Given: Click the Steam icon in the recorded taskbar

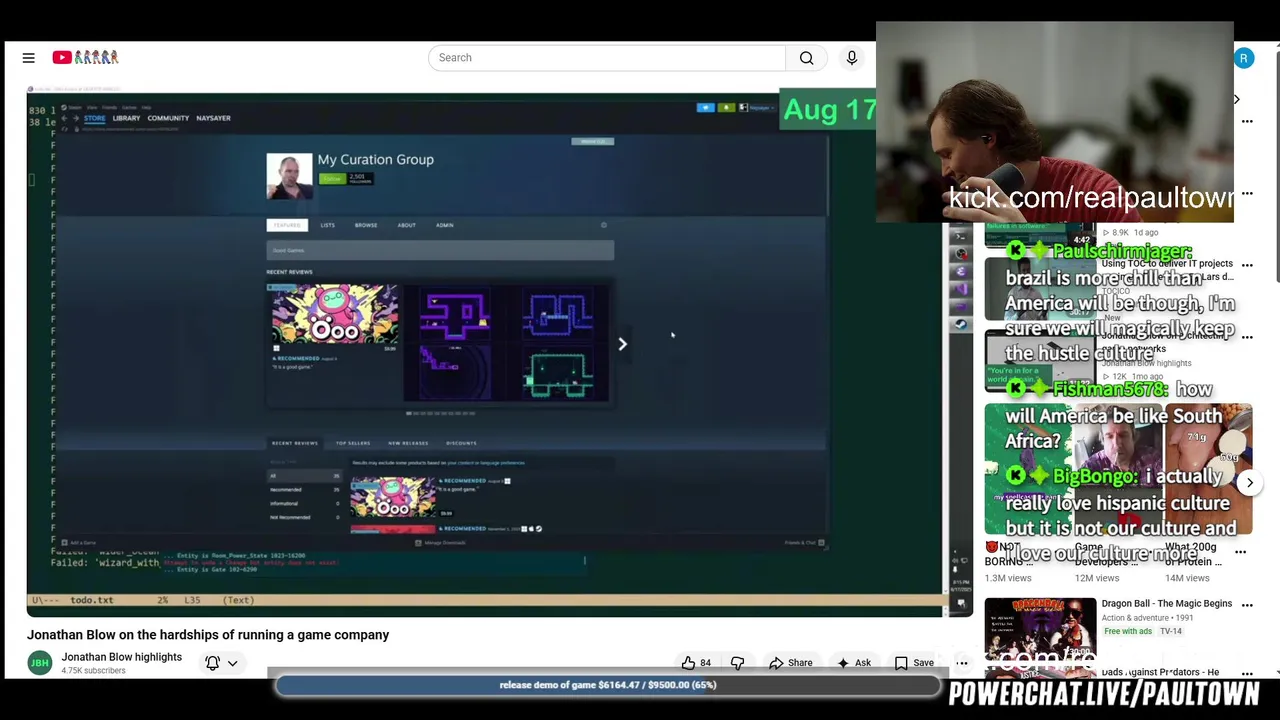Looking at the screenshot, I should 961,324.
